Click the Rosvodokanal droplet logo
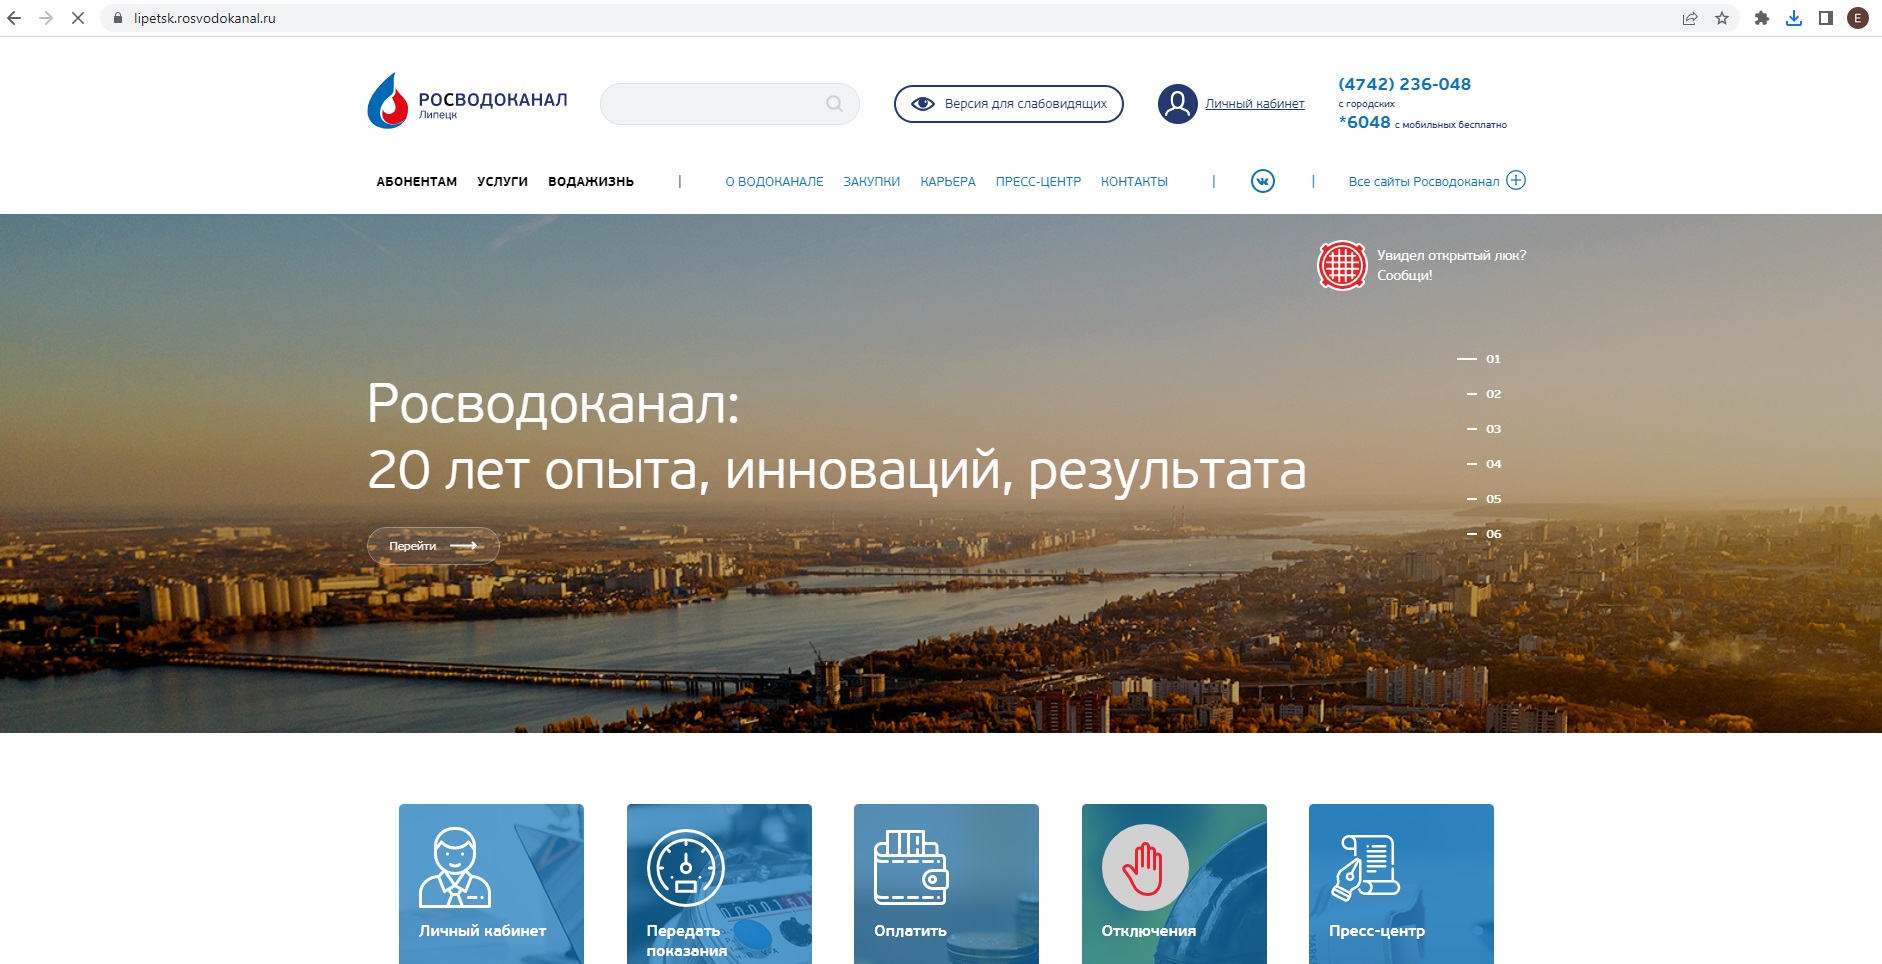The width and height of the screenshot is (1882, 964). coord(388,101)
